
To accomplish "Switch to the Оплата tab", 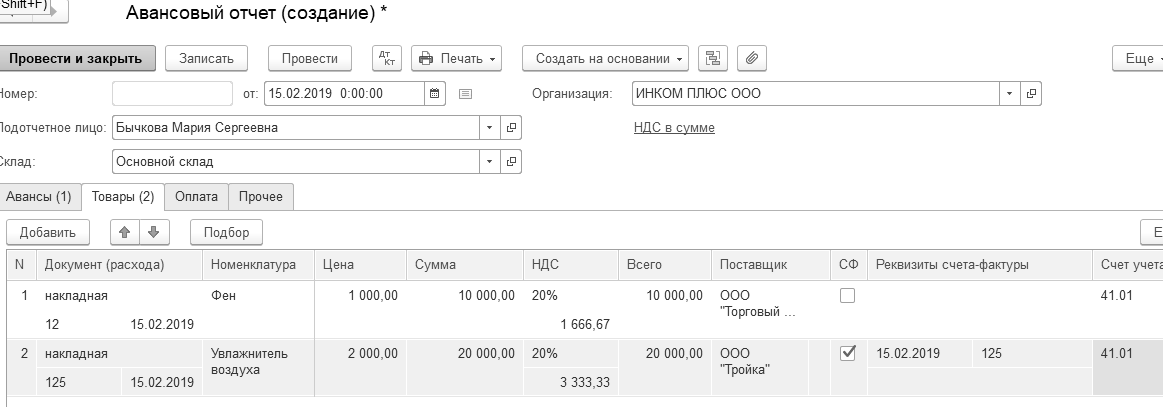I will pos(196,197).
